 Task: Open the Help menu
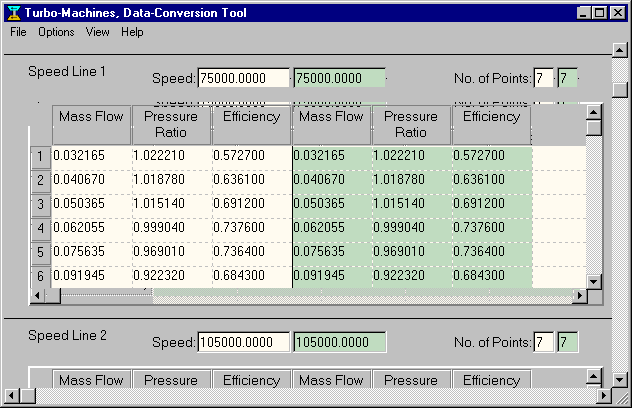pos(132,32)
